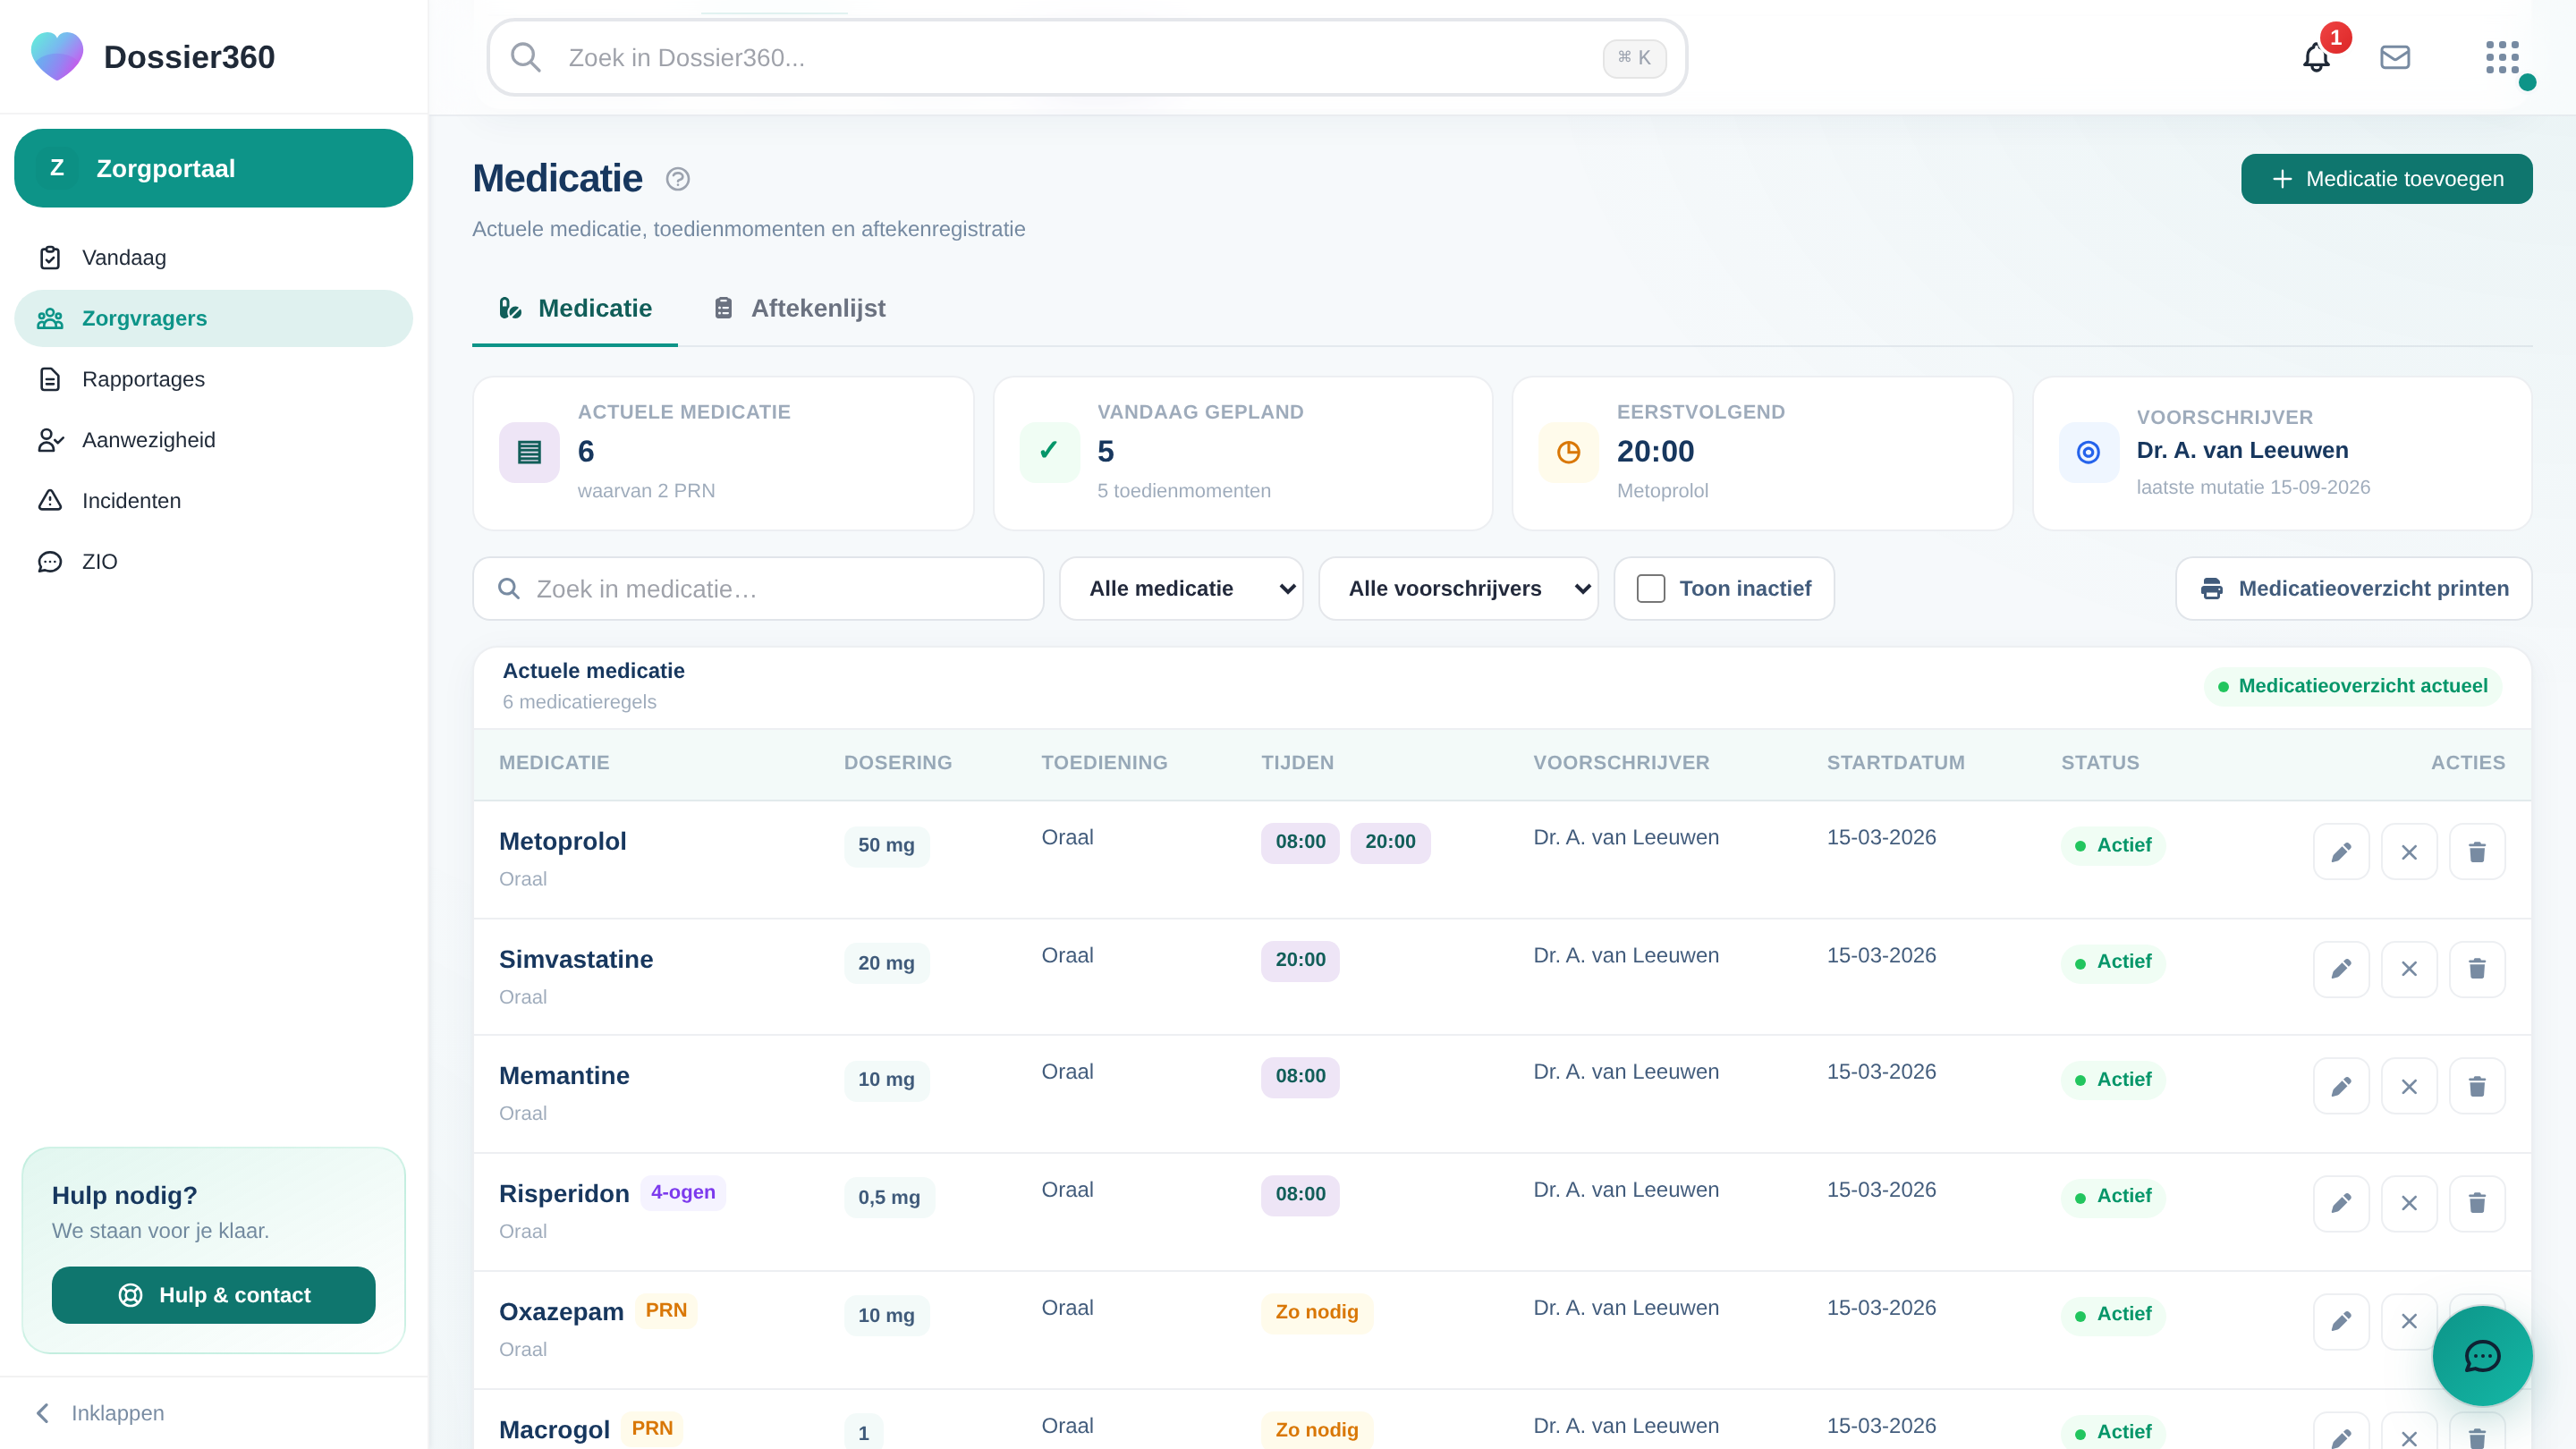Viewport: 2576px width, 1449px height.
Task: Expand the Alle voorschrijvers dropdown
Action: [x=1458, y=588]
